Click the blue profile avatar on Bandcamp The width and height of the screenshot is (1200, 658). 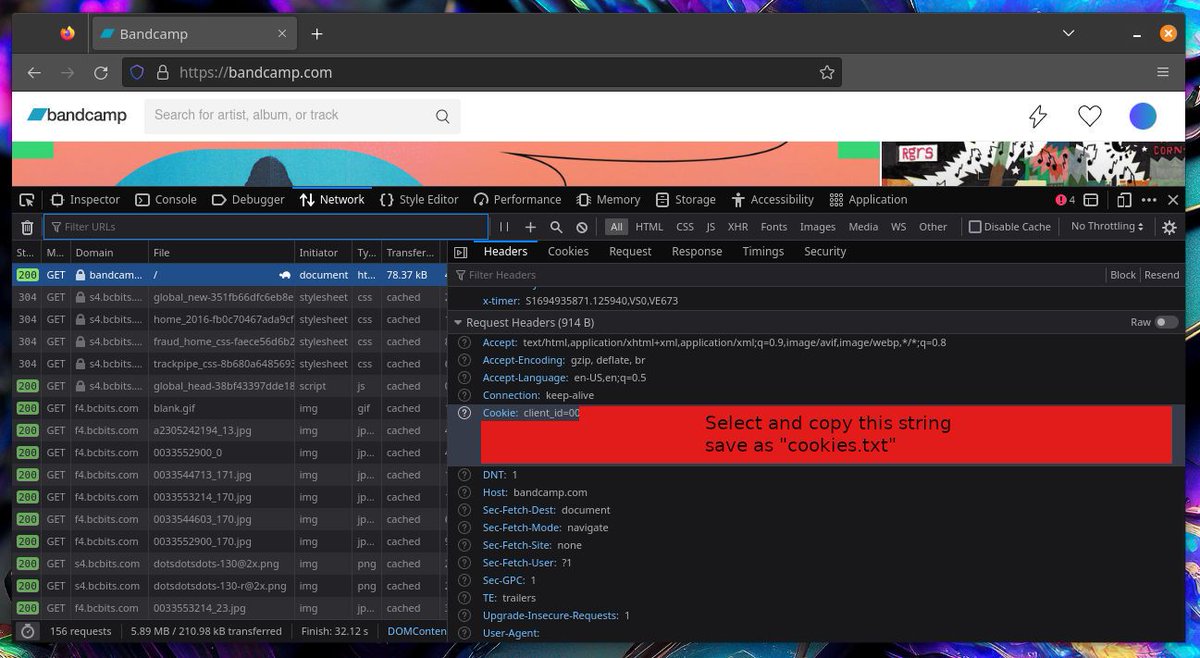click(1142, 115)
